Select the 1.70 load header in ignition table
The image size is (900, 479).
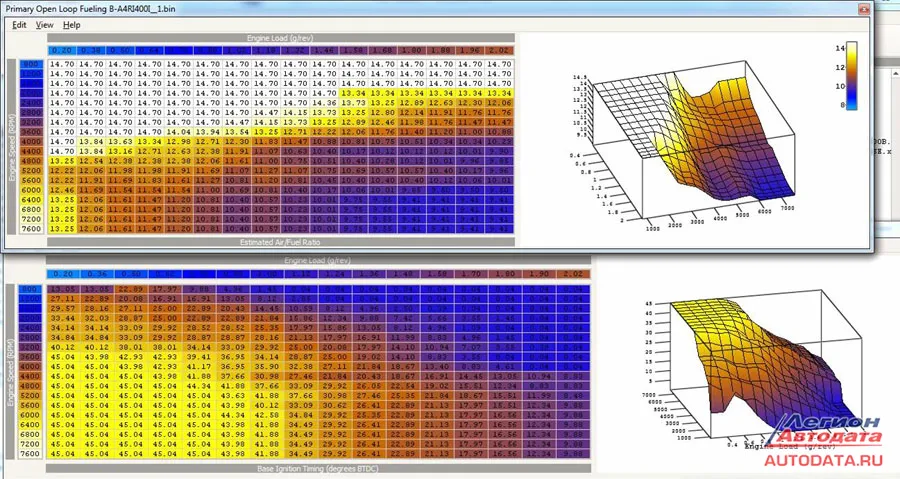tap(471, 274)
